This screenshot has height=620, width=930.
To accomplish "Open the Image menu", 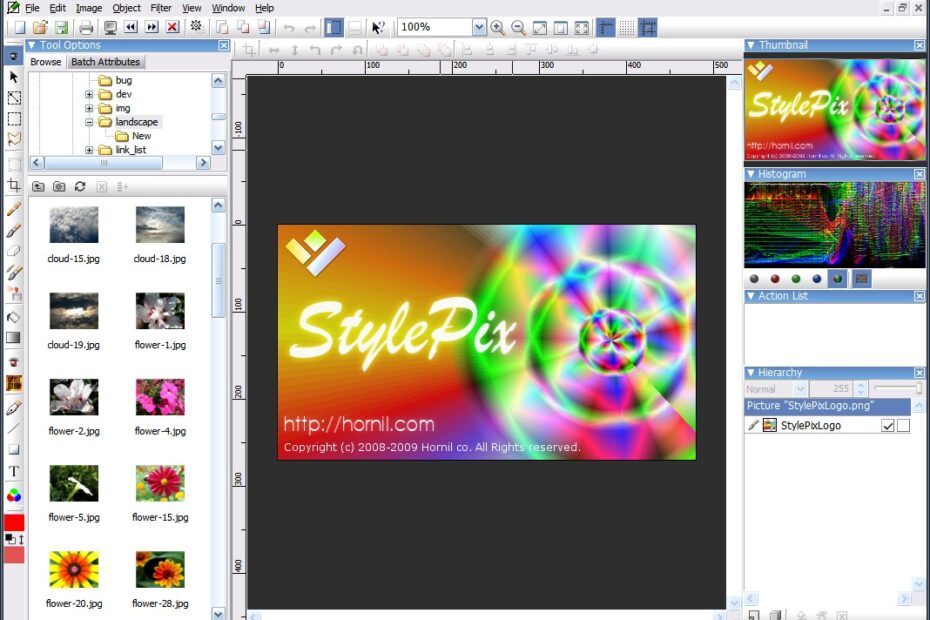I will click(88, 8).
